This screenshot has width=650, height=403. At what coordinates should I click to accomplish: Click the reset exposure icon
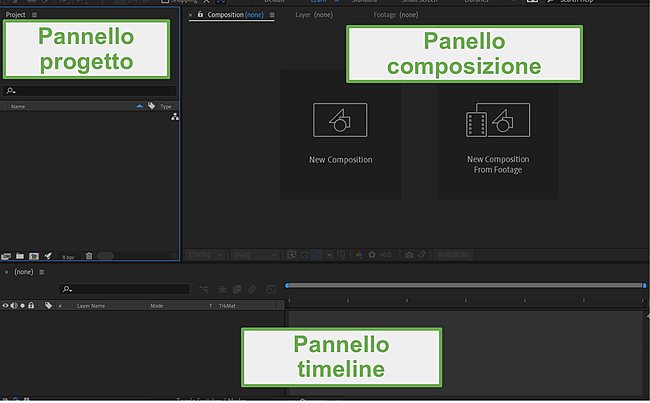pos(372,255)
